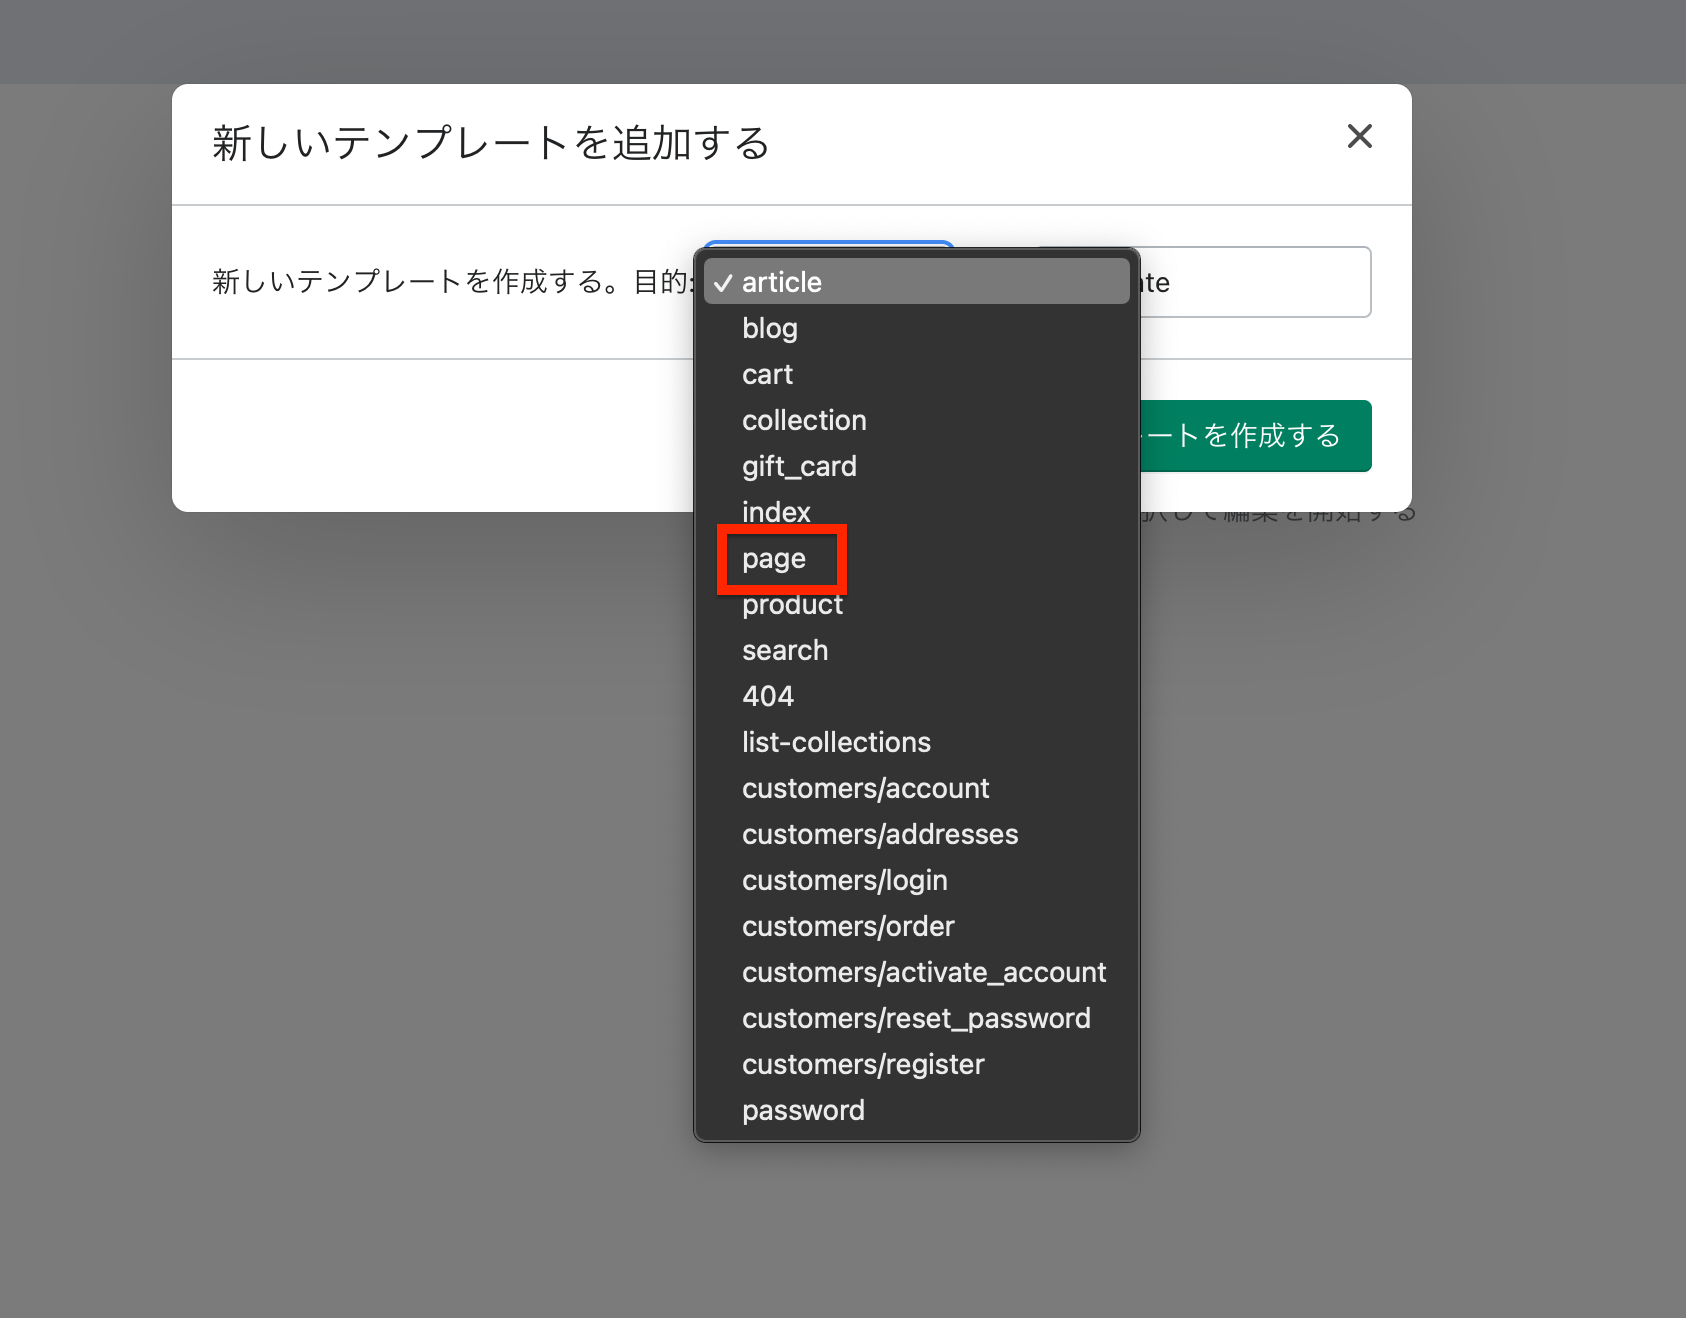This screenshot has width=1686, height=1318.
Task: Choose product template type
Action: (x=792, y=604)
